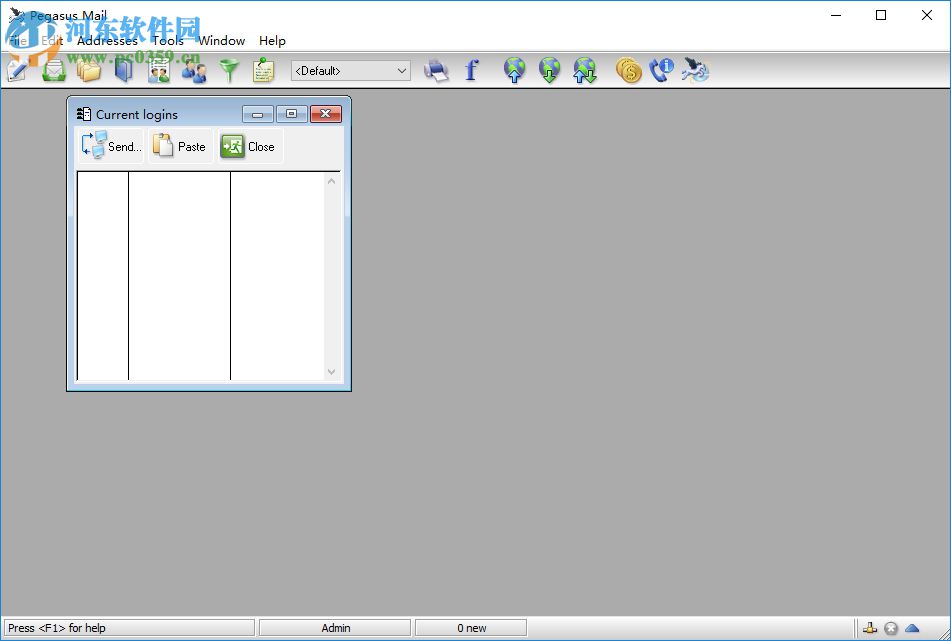Click scroll down arrow in logins list
This screenshot has height=641, width=951.
point(331,372)
